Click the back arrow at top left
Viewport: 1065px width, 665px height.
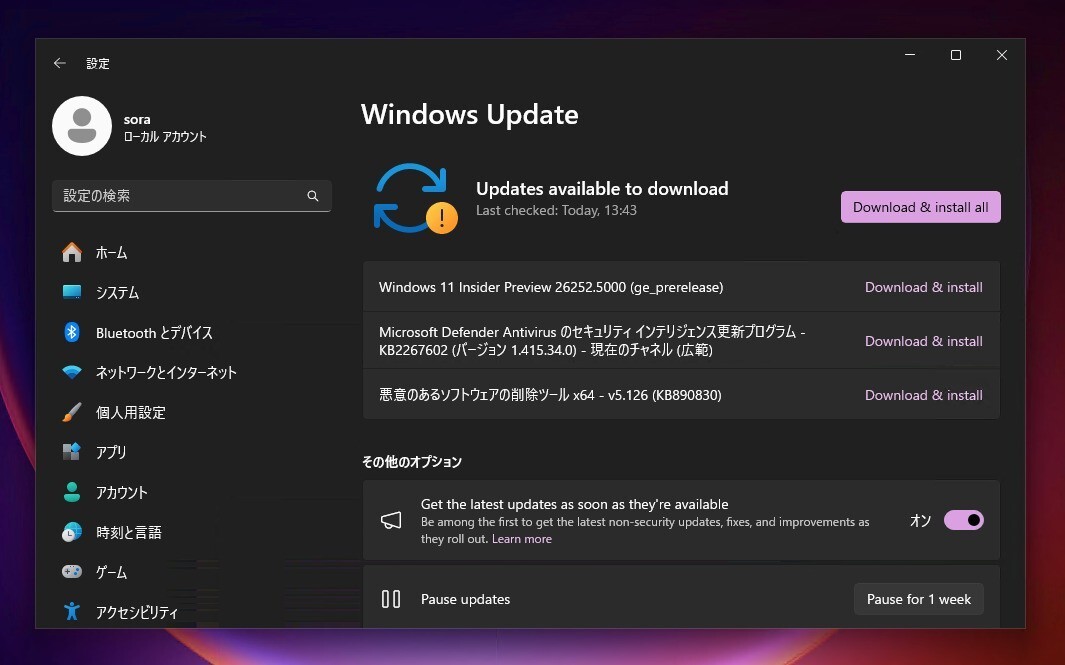(x=59, y=62)
